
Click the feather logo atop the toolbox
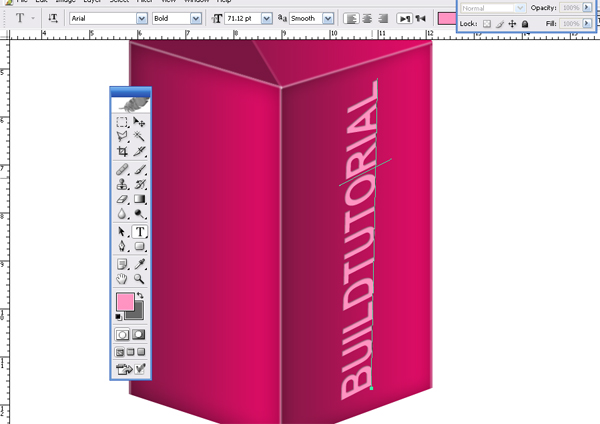coord(130,104)
